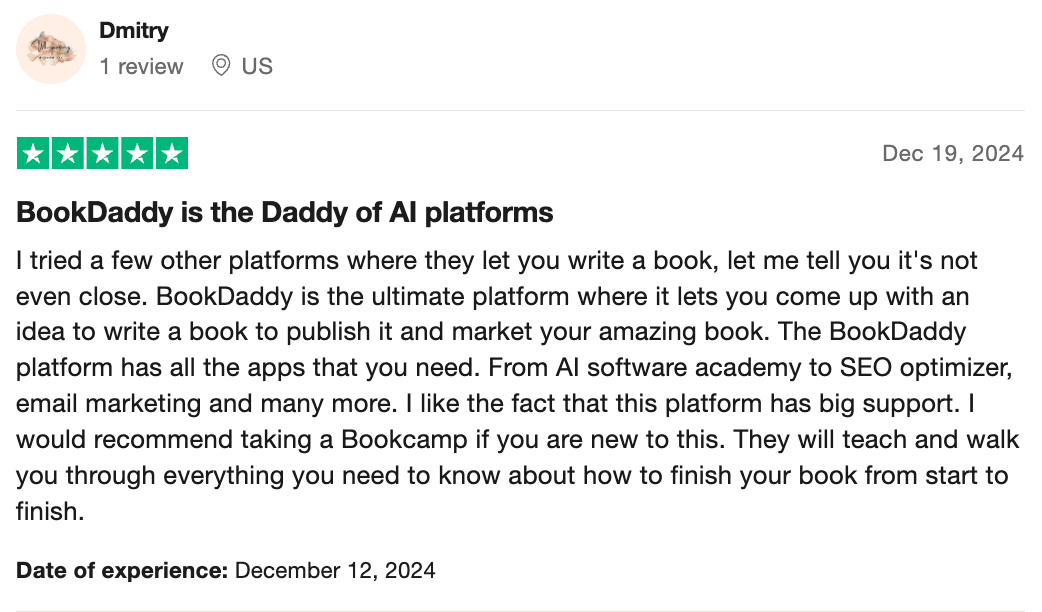Click the Dec 19, 2024 review date
The width and height of the screenshot is (1042, 612).
click(x=953, y=153)
